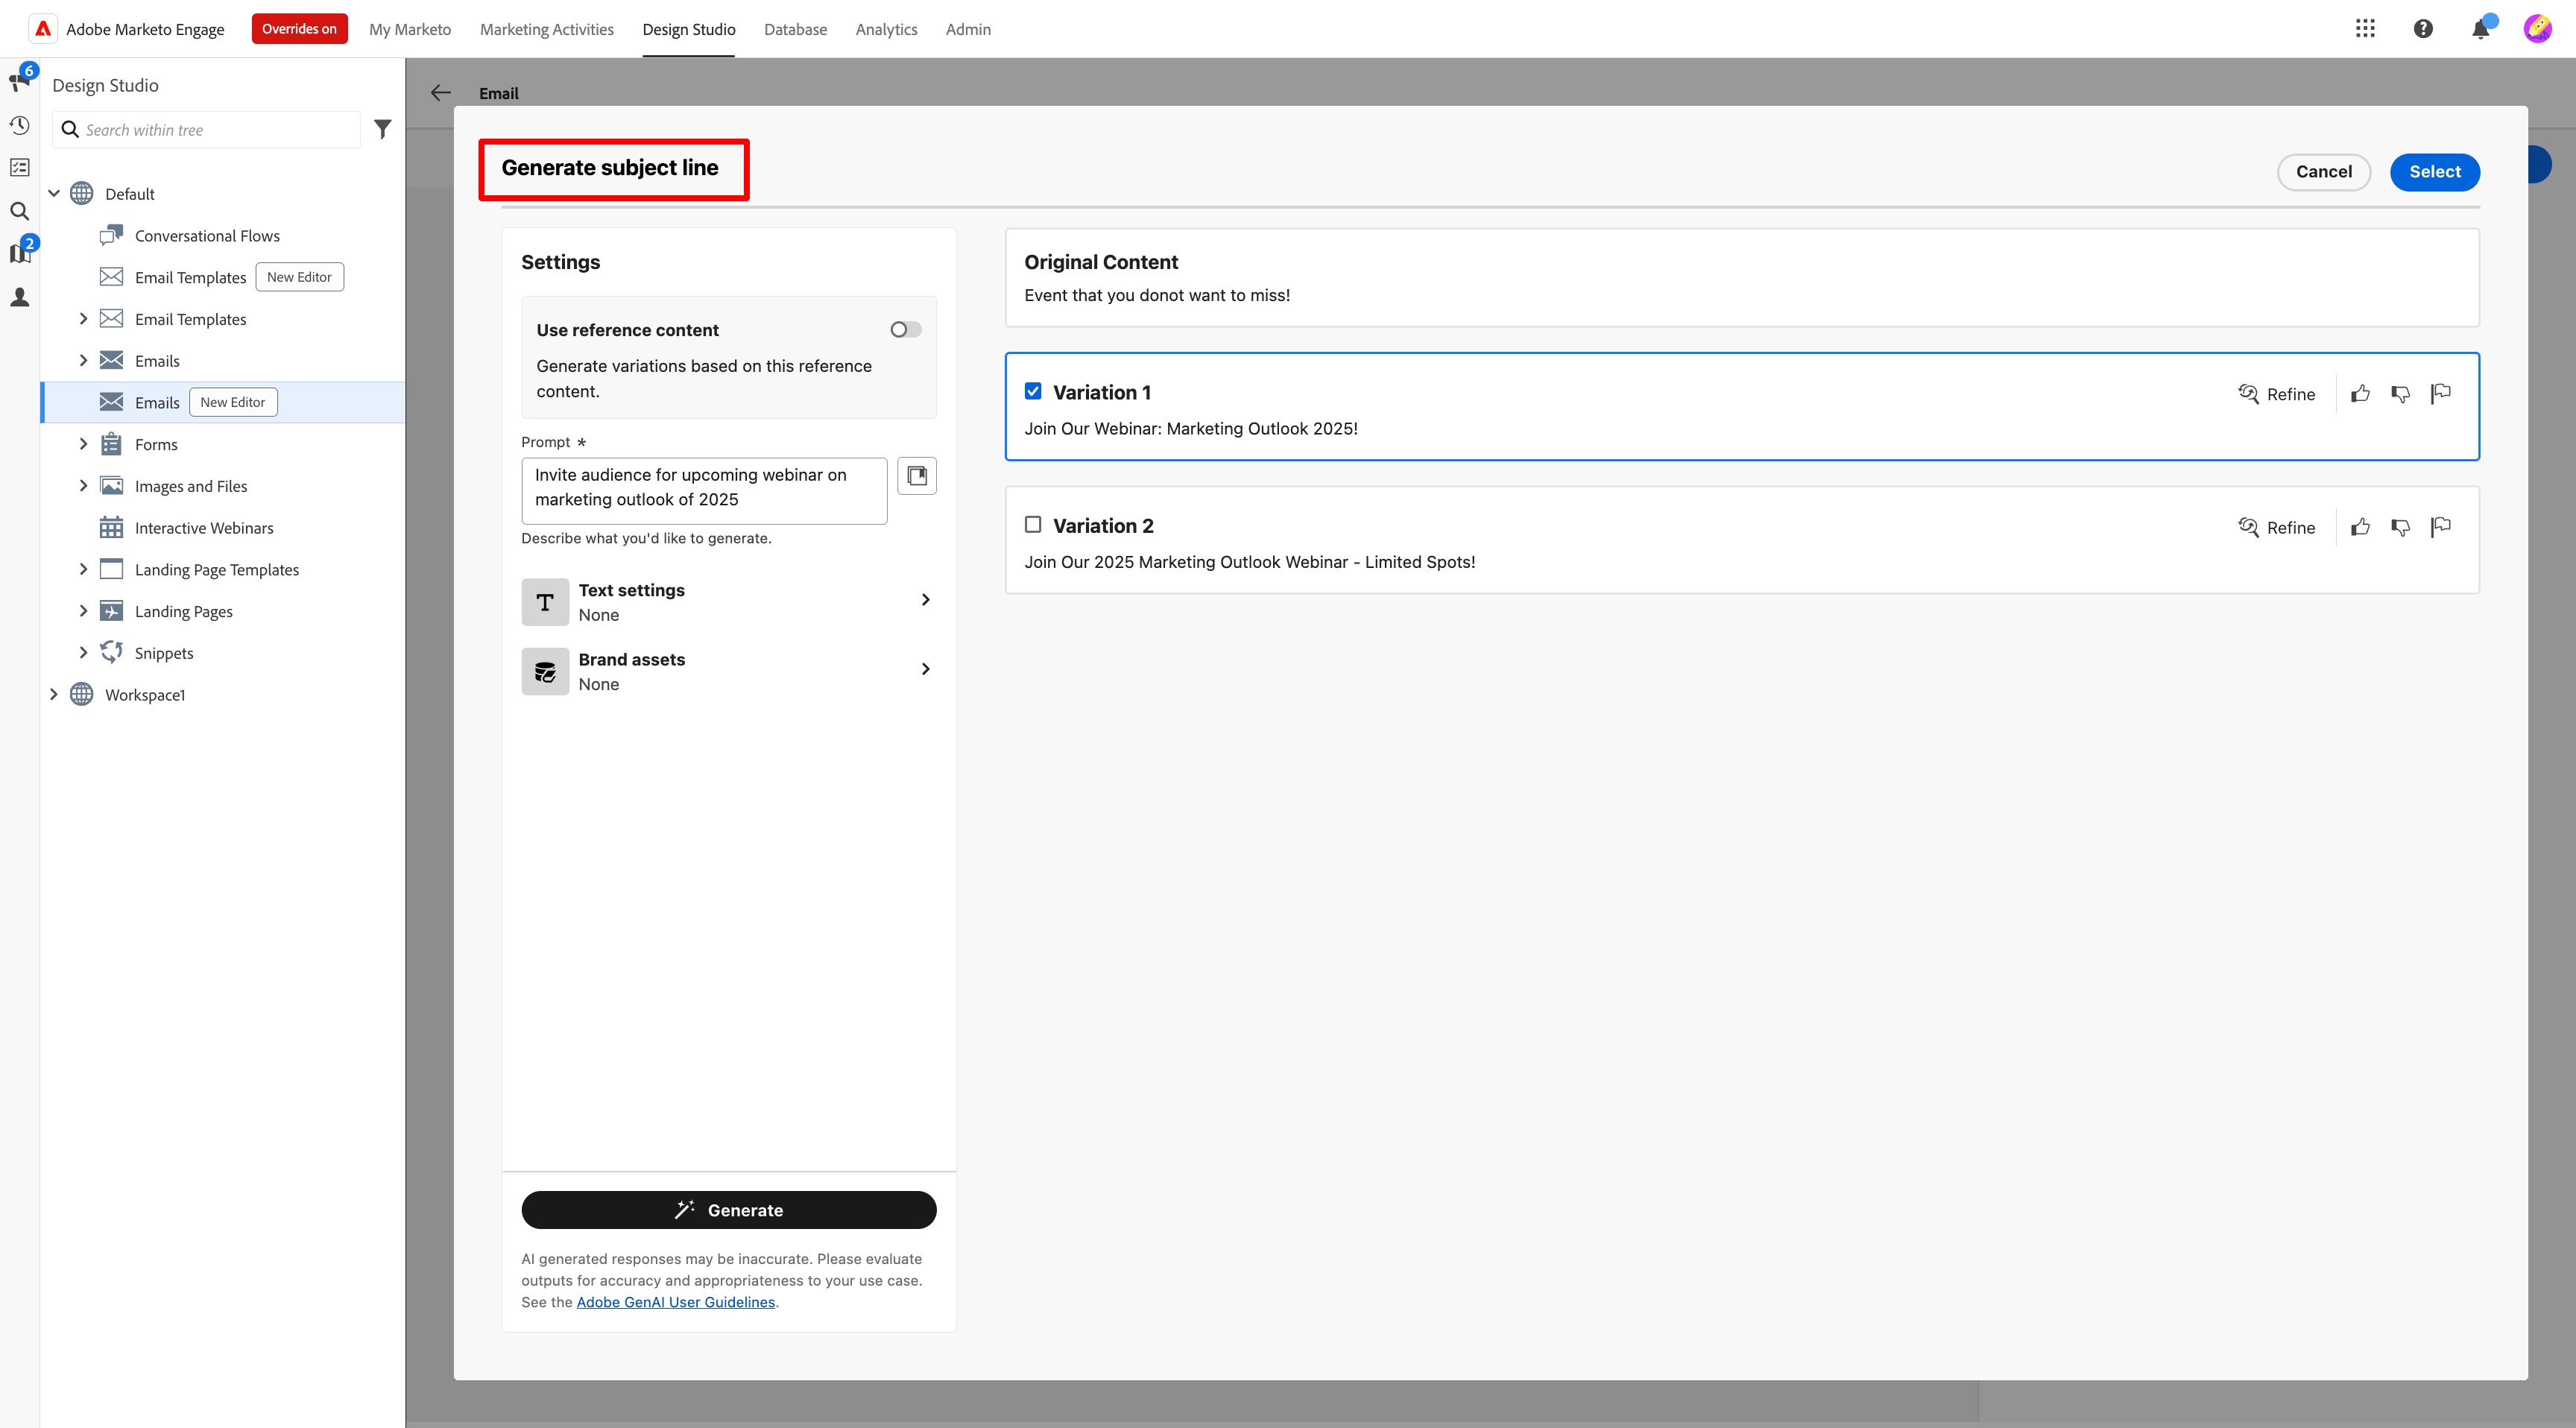Collapse the Default workspace tree
This screenshot has height=1428, width=2576.
[x=55, y=193]
